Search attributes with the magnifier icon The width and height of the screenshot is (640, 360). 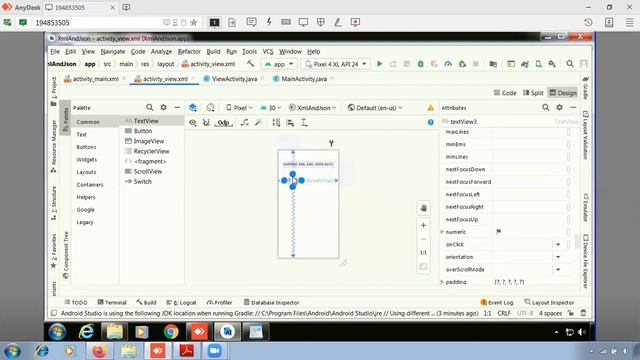click(x=546, y=107)
